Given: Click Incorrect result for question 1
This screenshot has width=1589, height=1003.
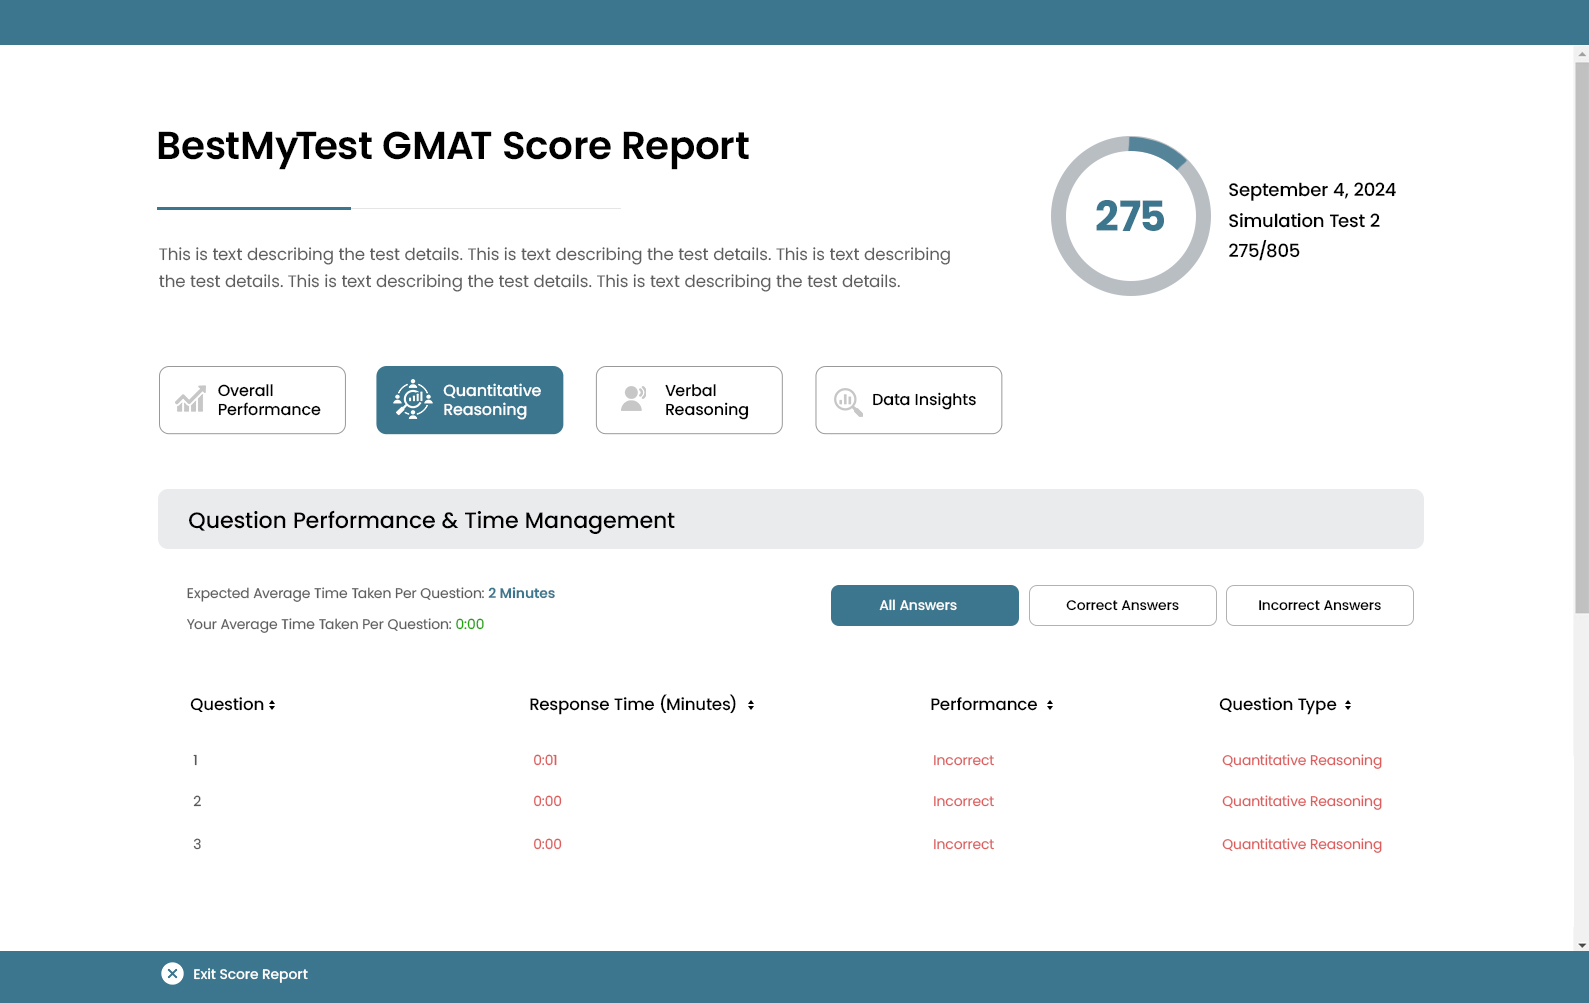Looking at the screenshot, I should (963, 760).
